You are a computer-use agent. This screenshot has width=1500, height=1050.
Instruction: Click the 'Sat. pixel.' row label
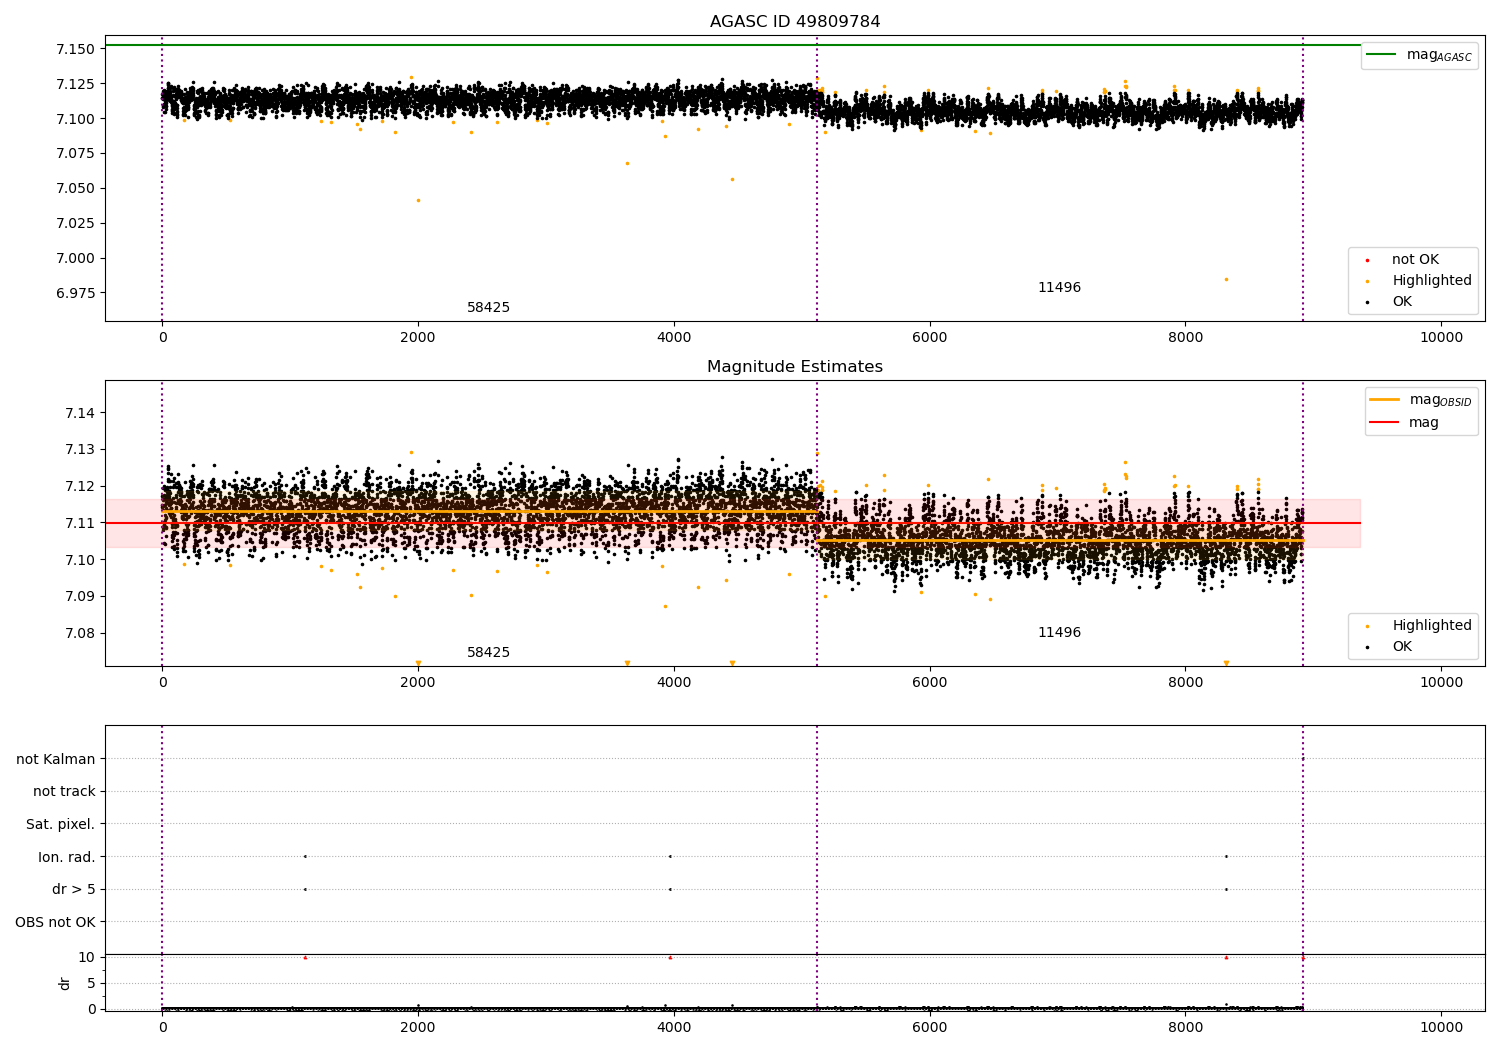[61, 825]
